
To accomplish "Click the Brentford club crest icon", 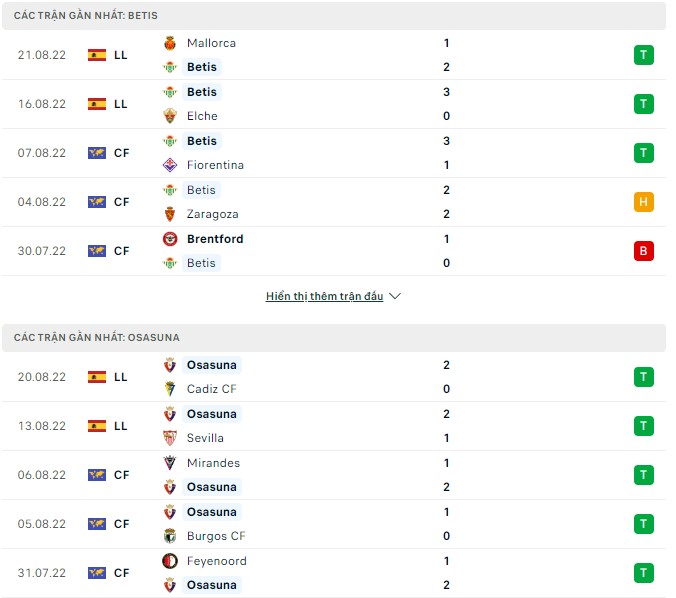I will coord(170,239).
